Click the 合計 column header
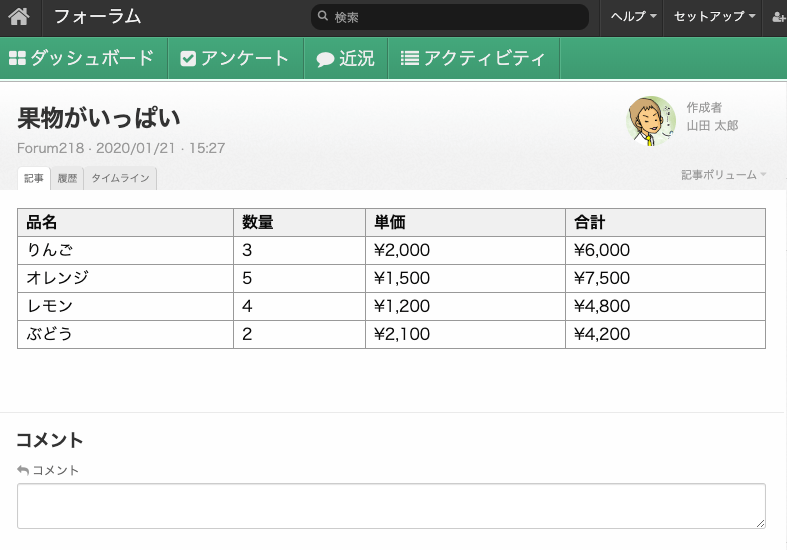This screenshot has height=550, width=787. 666,222
